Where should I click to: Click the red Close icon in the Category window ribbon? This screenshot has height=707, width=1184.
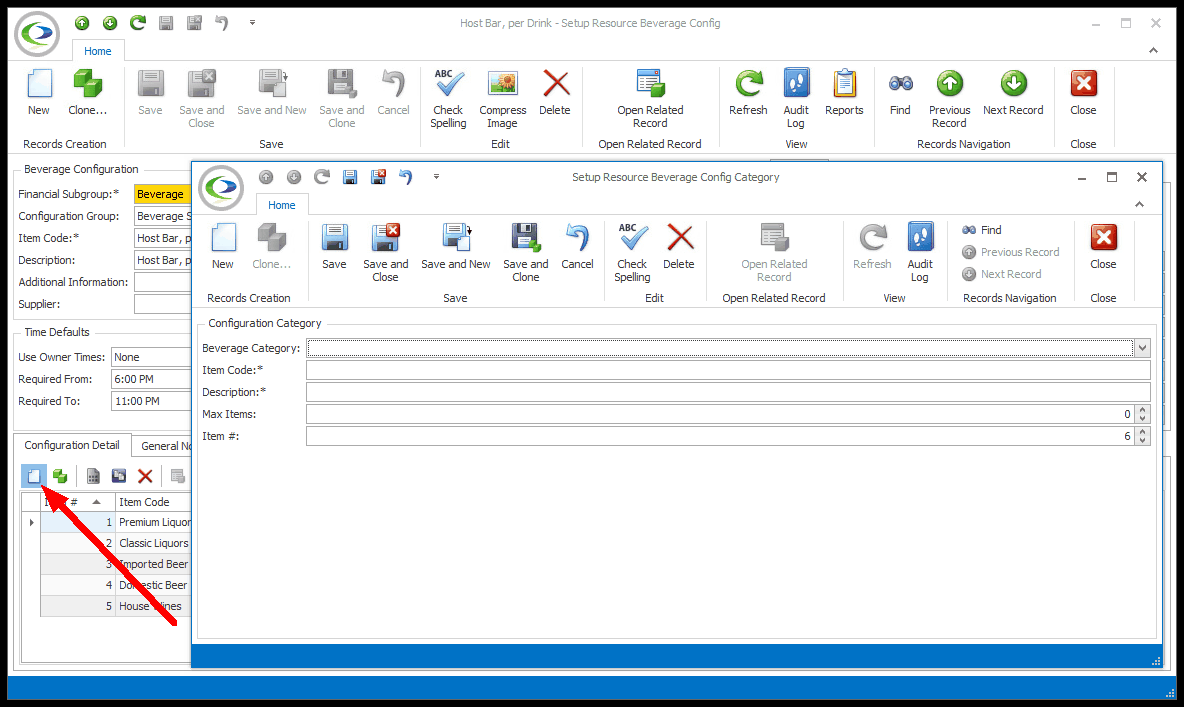[x=1103, y=238]
